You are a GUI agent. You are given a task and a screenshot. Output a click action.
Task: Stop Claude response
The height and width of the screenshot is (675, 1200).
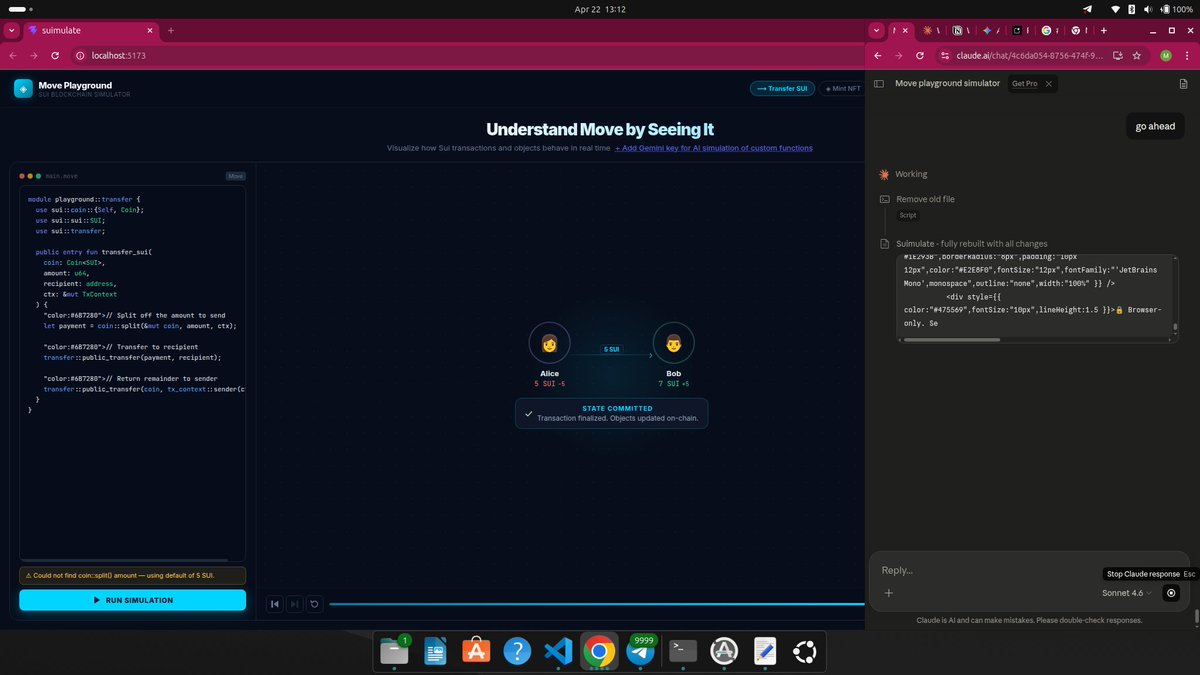coord(1171,593)
